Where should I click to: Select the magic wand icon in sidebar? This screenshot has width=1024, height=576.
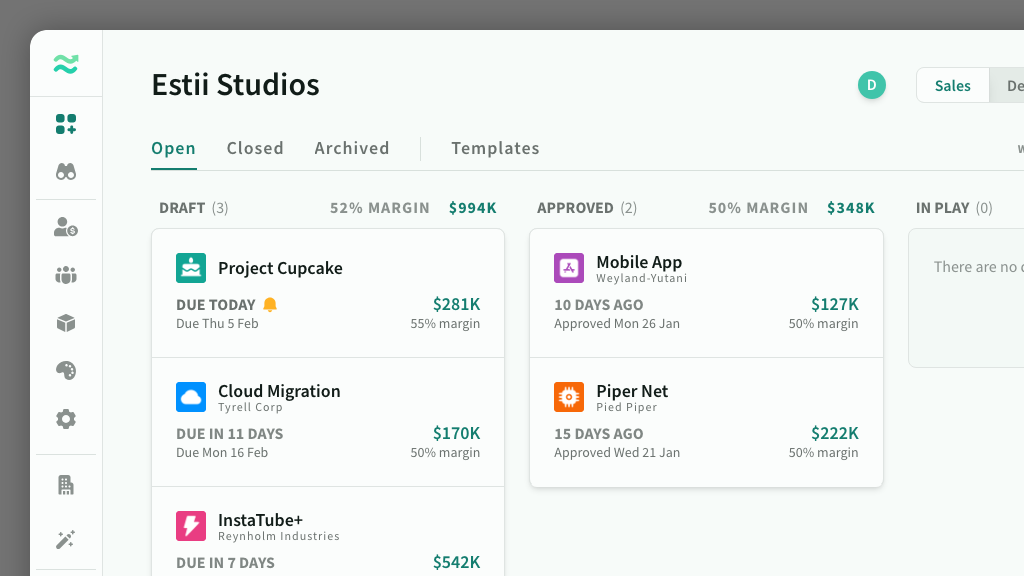pyautogui.click(x=66, y=540)
